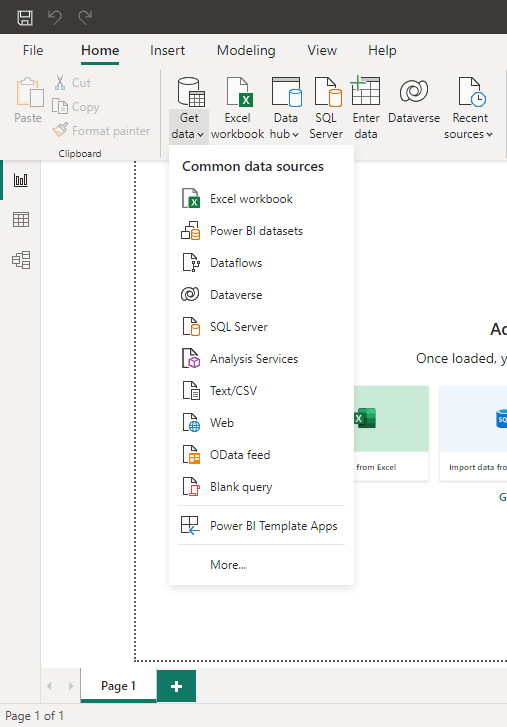Select Dataverse in the dropdown menu
This screenshot has width=507, height=727.
point(261,295)
